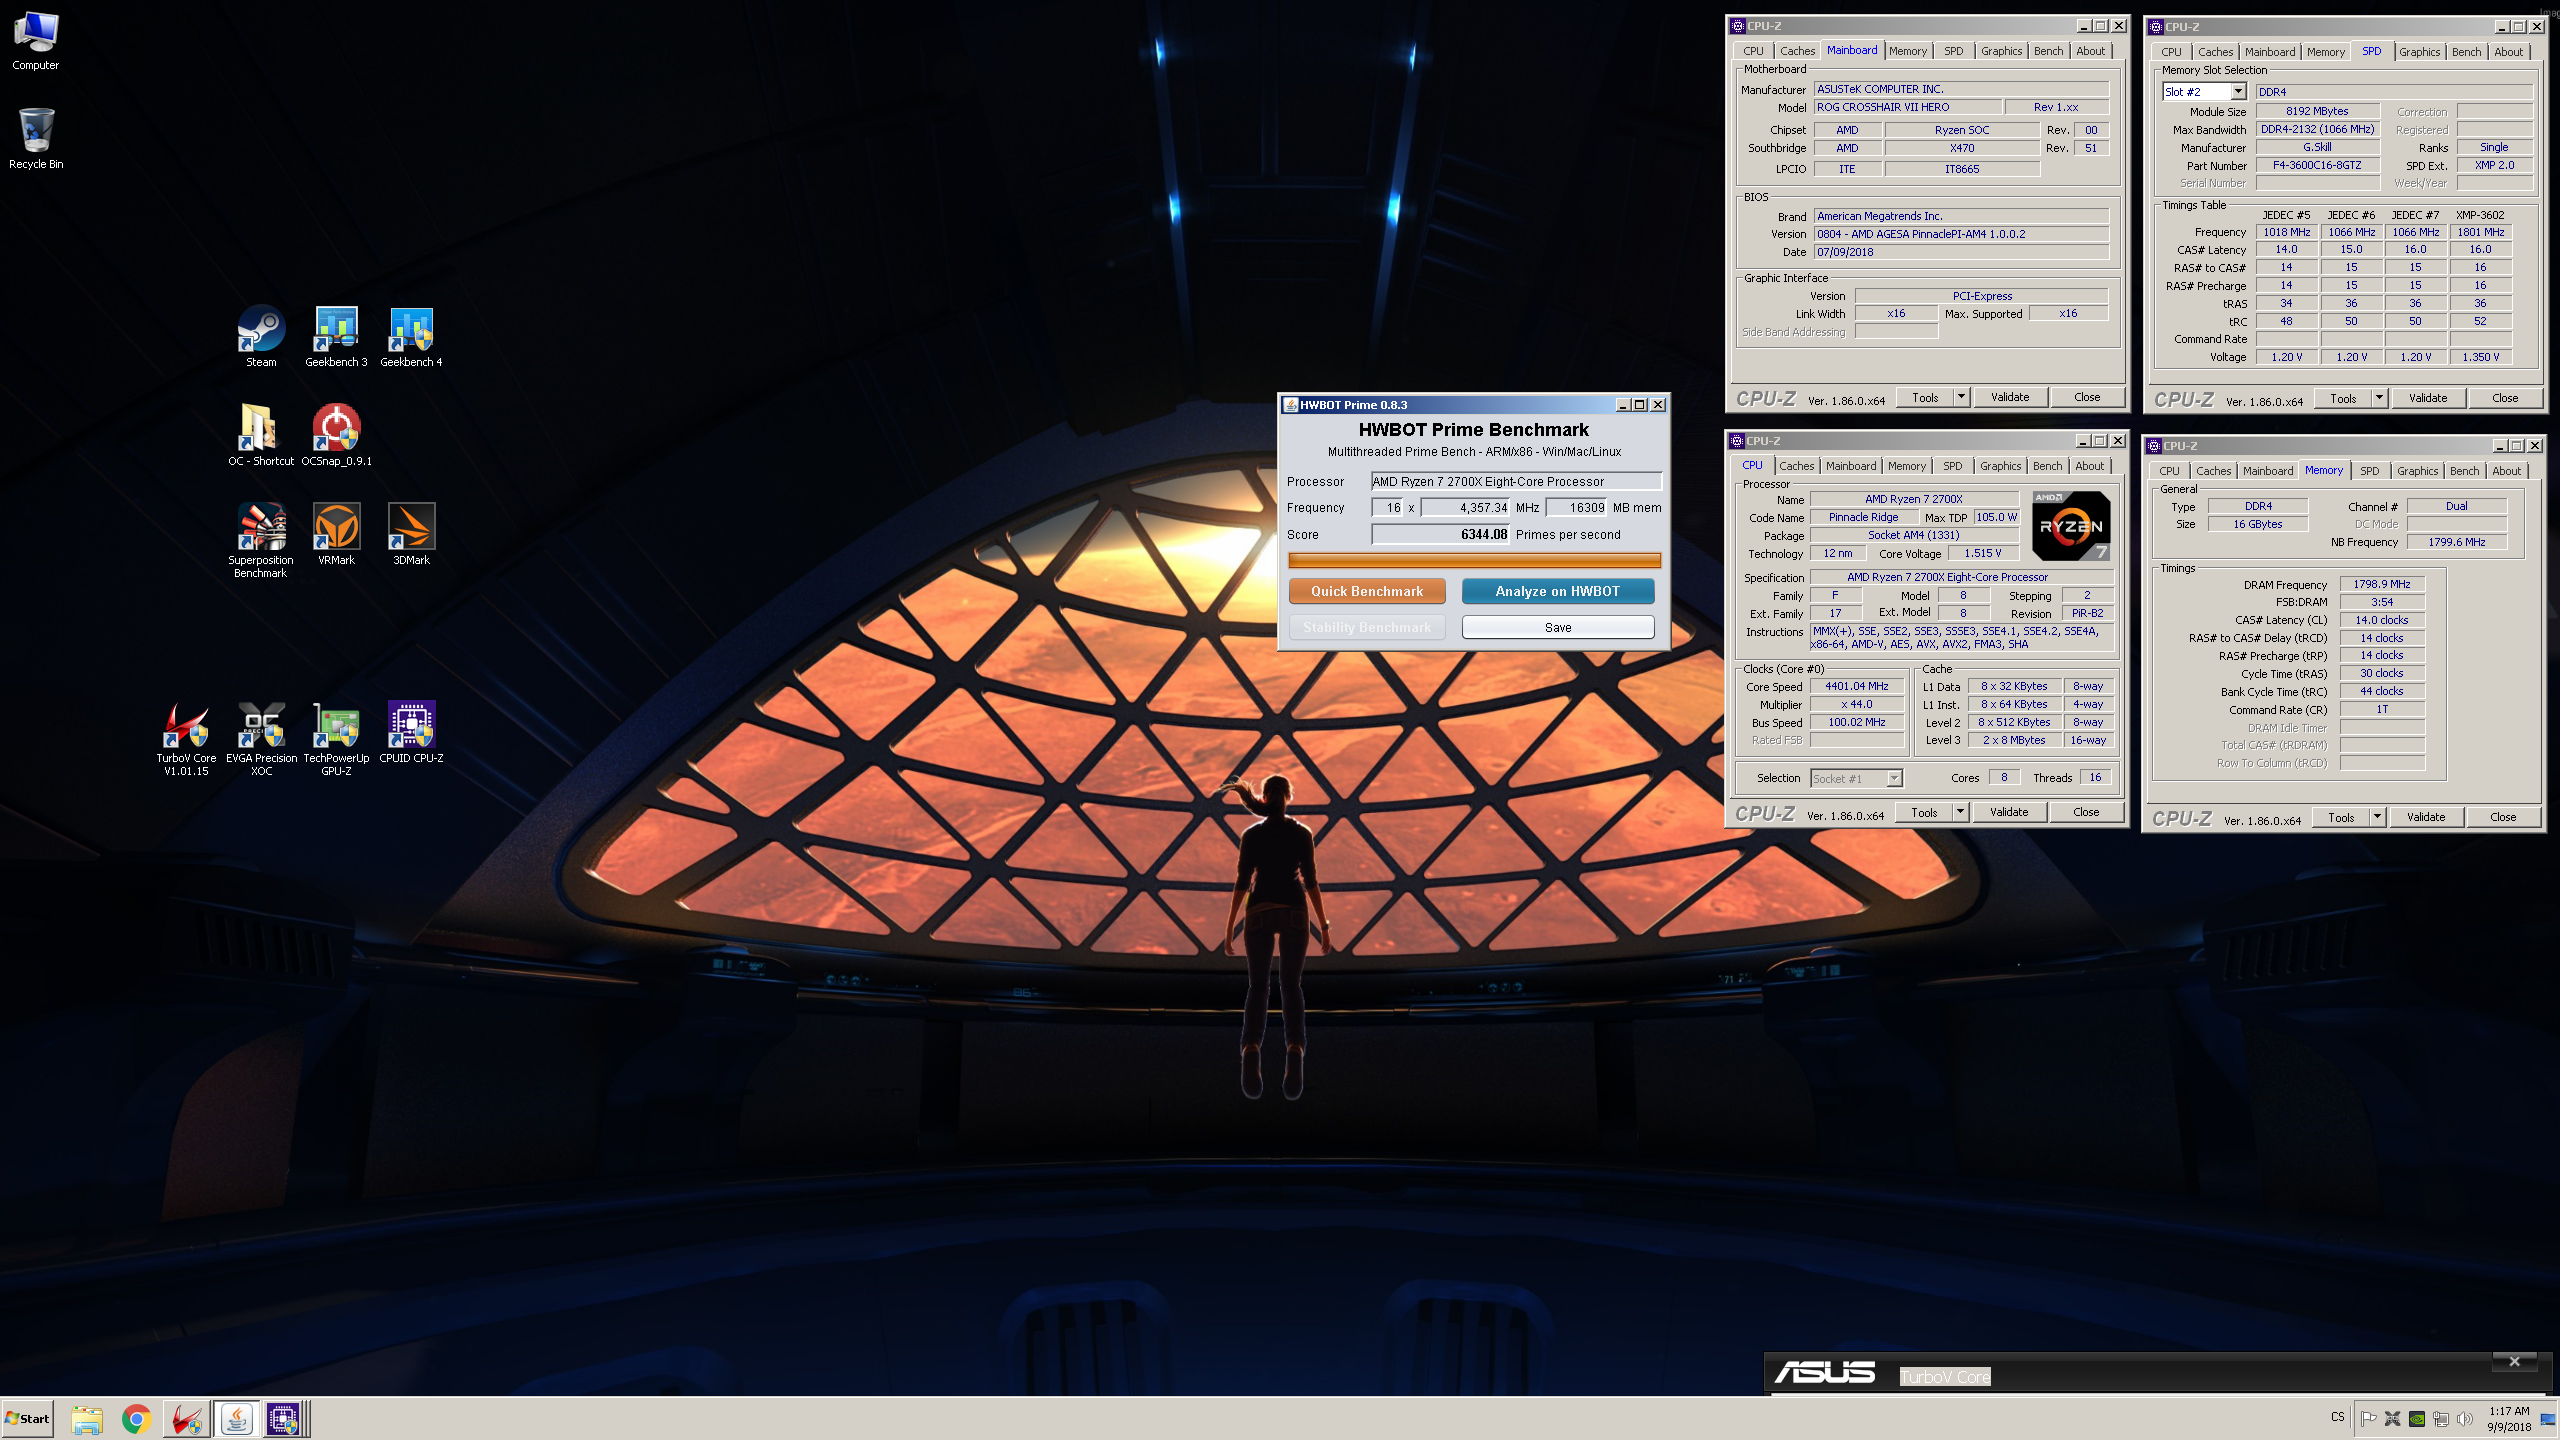Image resolution: width=2560 pixels, height=1440 pixels.
Task: Close the ASUS TurboV Core popup
Action: pos(2514,1361)
